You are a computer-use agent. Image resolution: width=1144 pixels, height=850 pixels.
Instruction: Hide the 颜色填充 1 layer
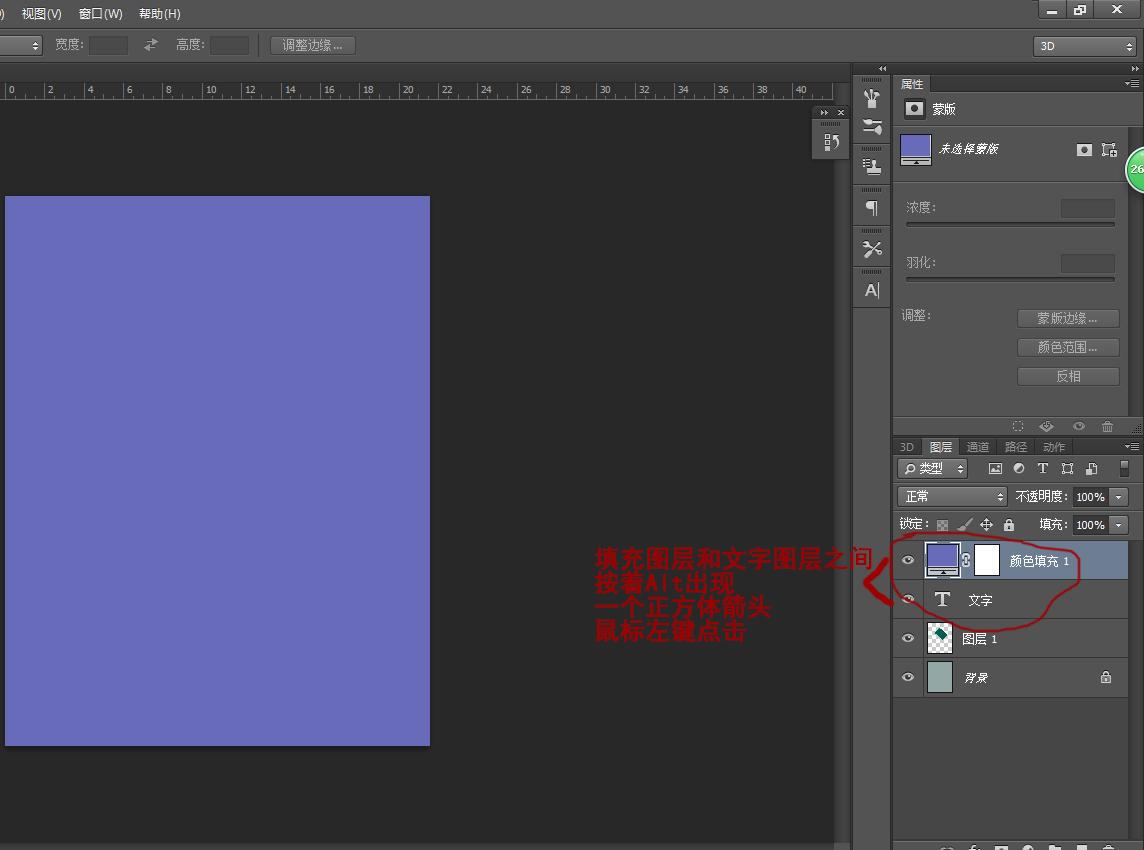908,560
